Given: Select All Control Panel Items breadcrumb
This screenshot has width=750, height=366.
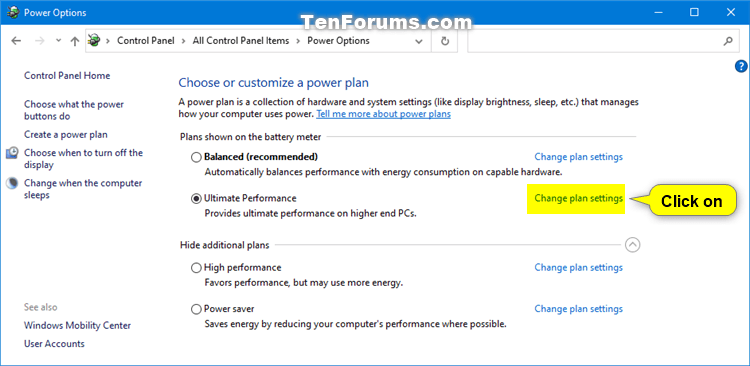Looking at the screenshot, I should (x=241, y=41).
